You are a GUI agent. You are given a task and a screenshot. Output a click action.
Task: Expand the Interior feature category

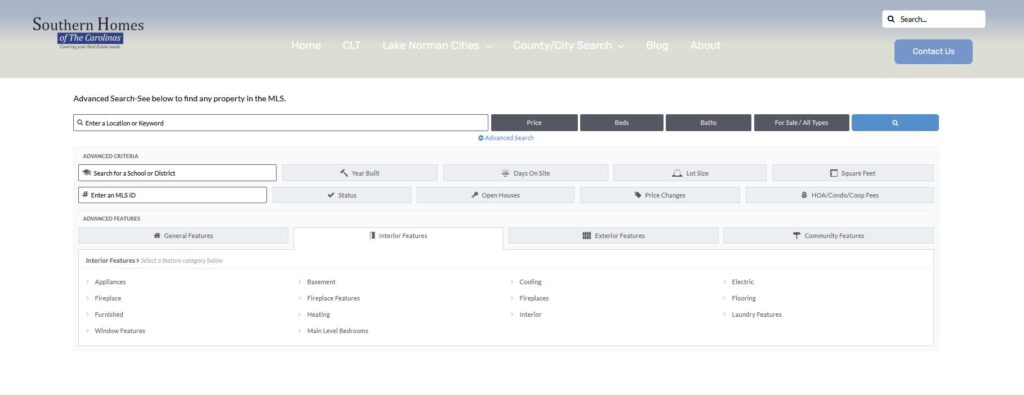530,315
